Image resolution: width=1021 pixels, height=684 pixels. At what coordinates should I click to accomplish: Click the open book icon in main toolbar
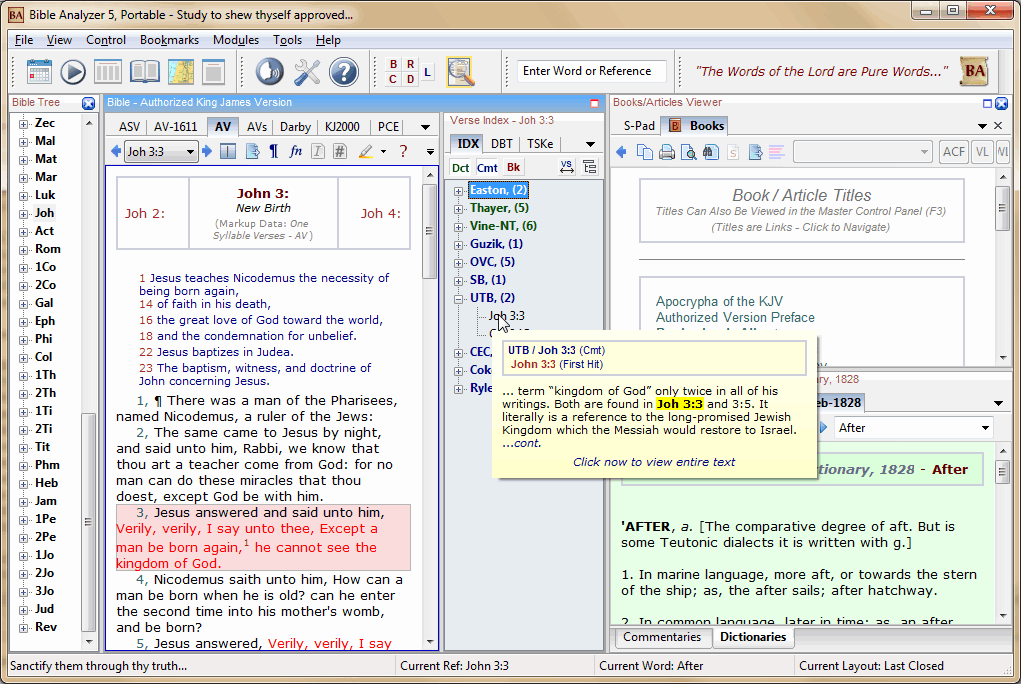[x=145, y=72]
